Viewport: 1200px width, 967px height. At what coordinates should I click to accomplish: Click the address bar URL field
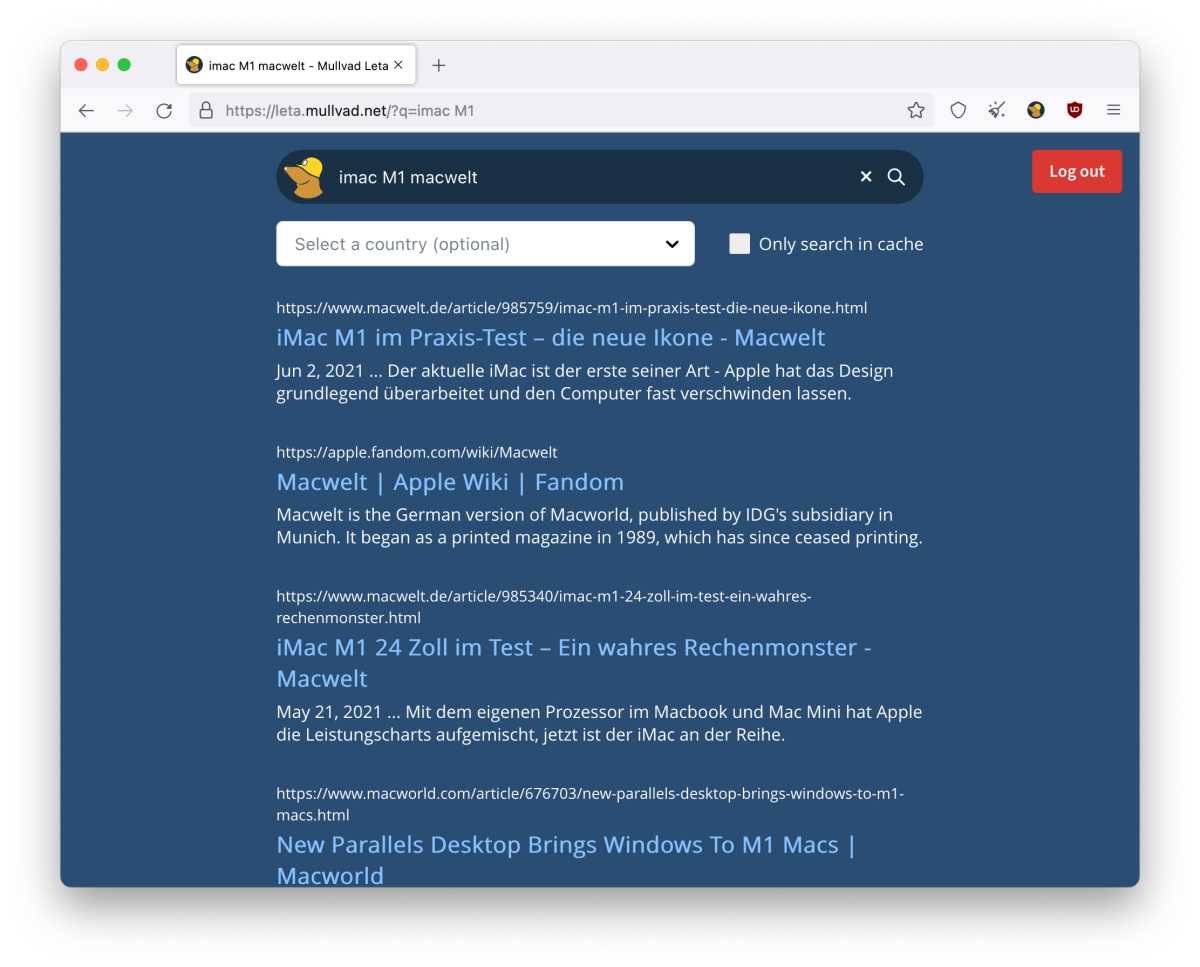[x=560, y=111]
